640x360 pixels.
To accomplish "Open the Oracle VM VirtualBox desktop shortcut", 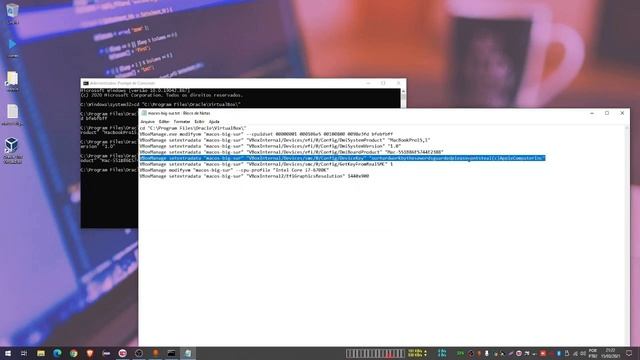I will [x=12, y=150].
